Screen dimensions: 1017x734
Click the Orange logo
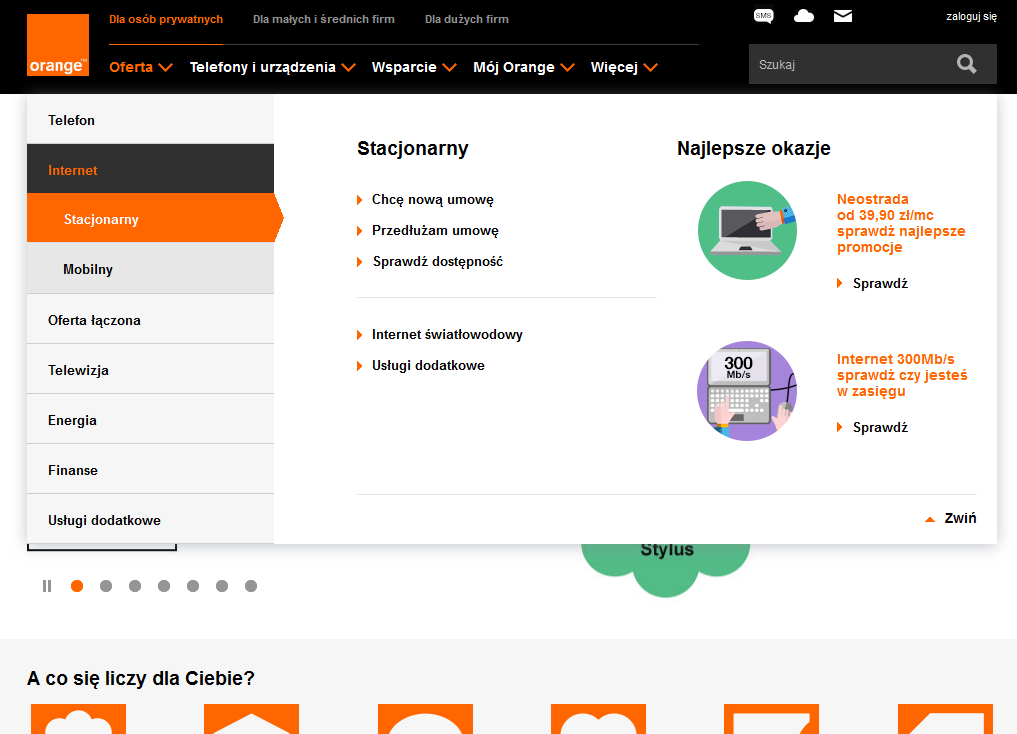(57, 44)
